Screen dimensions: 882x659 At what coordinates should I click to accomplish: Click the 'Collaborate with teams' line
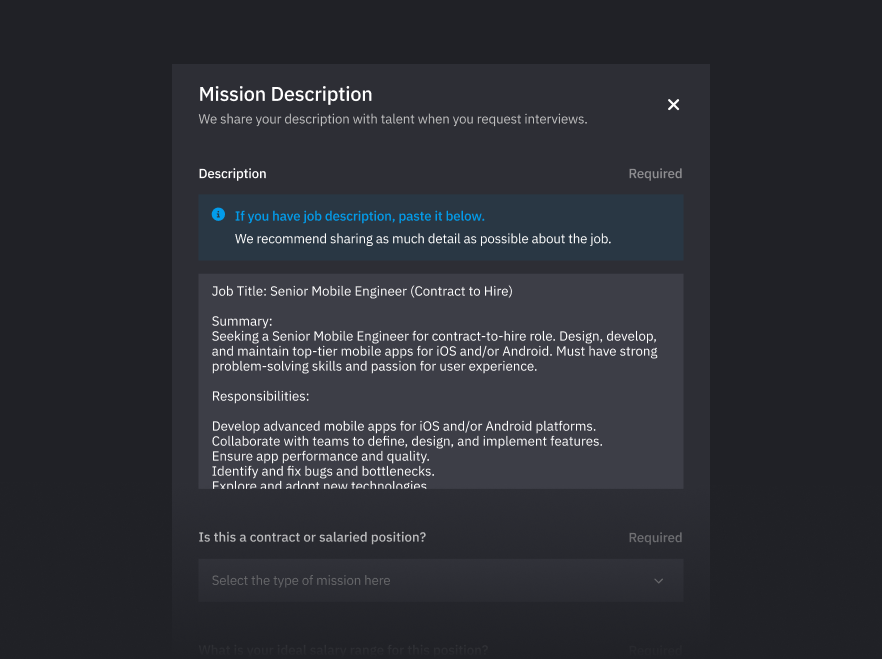[406, 441]
